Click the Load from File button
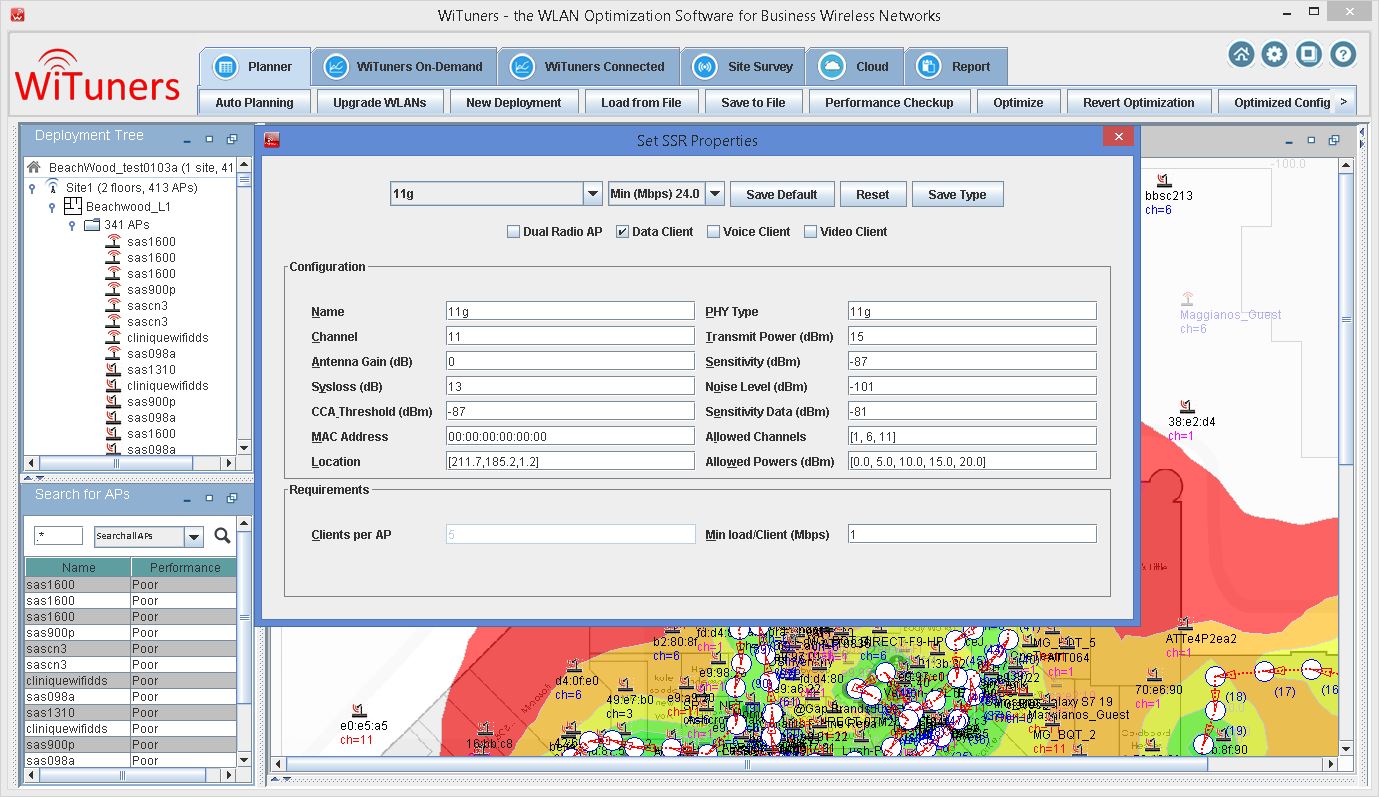 (x=641, y=102)
